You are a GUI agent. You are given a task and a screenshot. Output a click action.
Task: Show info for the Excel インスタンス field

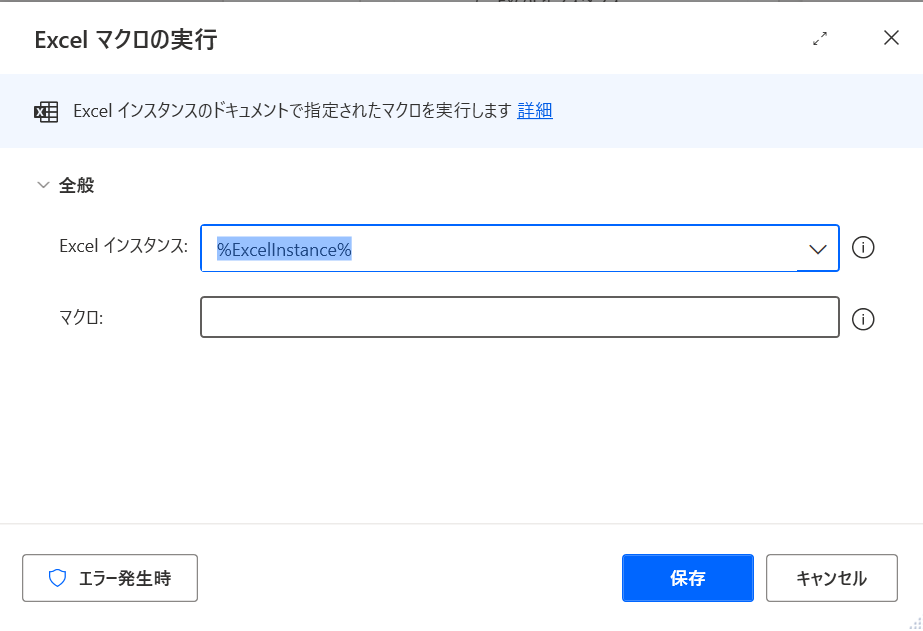(863, 248)
